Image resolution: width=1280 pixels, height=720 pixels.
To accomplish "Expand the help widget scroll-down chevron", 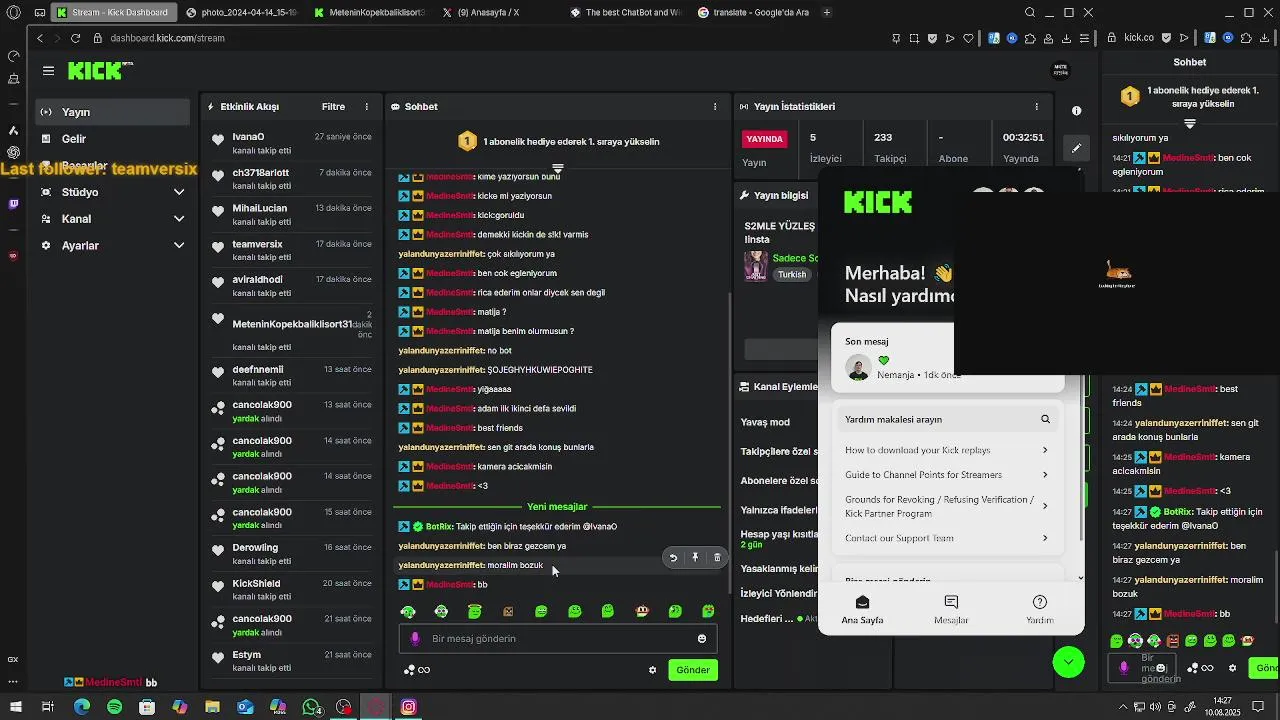I will [x=1080, y=578].
